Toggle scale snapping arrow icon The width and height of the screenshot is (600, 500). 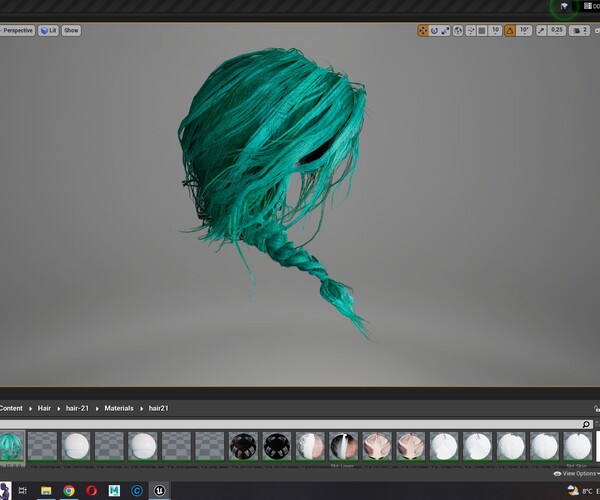point(541,31)
